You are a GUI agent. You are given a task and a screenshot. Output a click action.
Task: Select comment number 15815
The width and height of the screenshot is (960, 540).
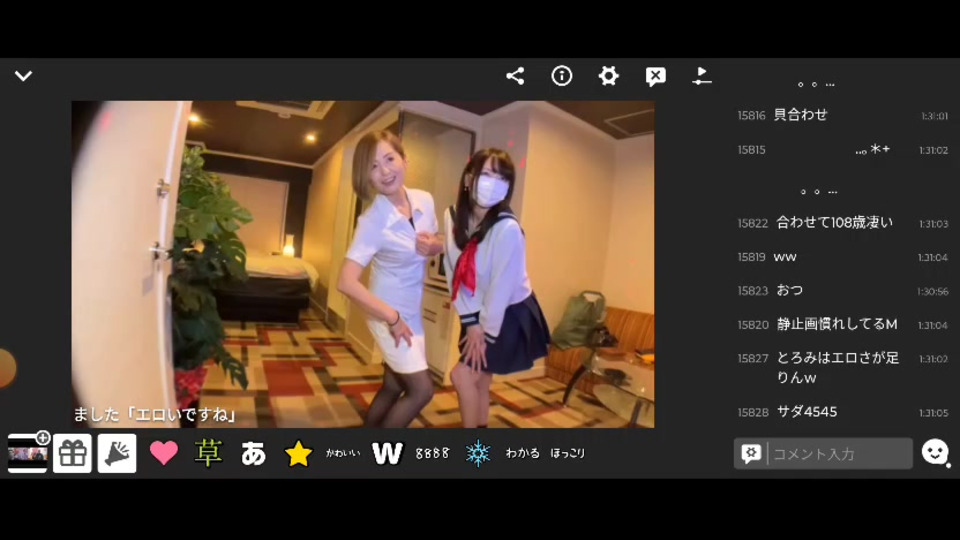click(x=751, y=150)
